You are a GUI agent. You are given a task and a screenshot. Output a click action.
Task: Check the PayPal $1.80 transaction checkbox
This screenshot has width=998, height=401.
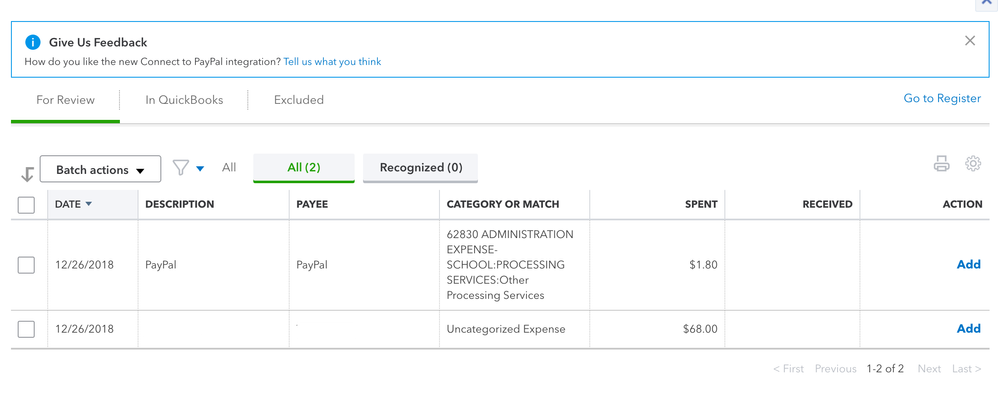[27, 265]
